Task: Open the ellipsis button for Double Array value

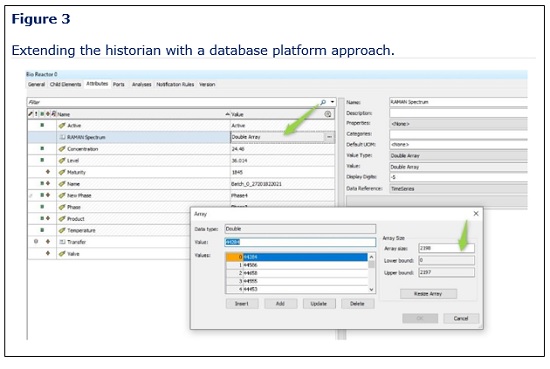Action: [330, 137]
